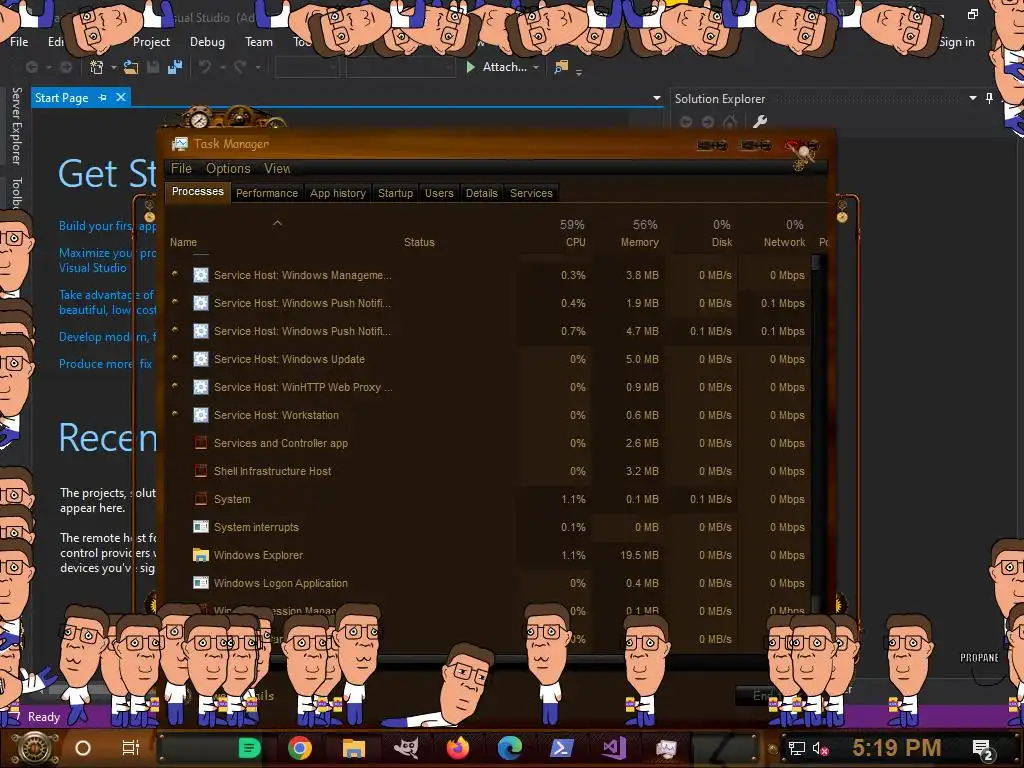Screen dimensions: 1024x768
Task: Click Solution Explorer Properties wrench icon
Action: (760, 121)
